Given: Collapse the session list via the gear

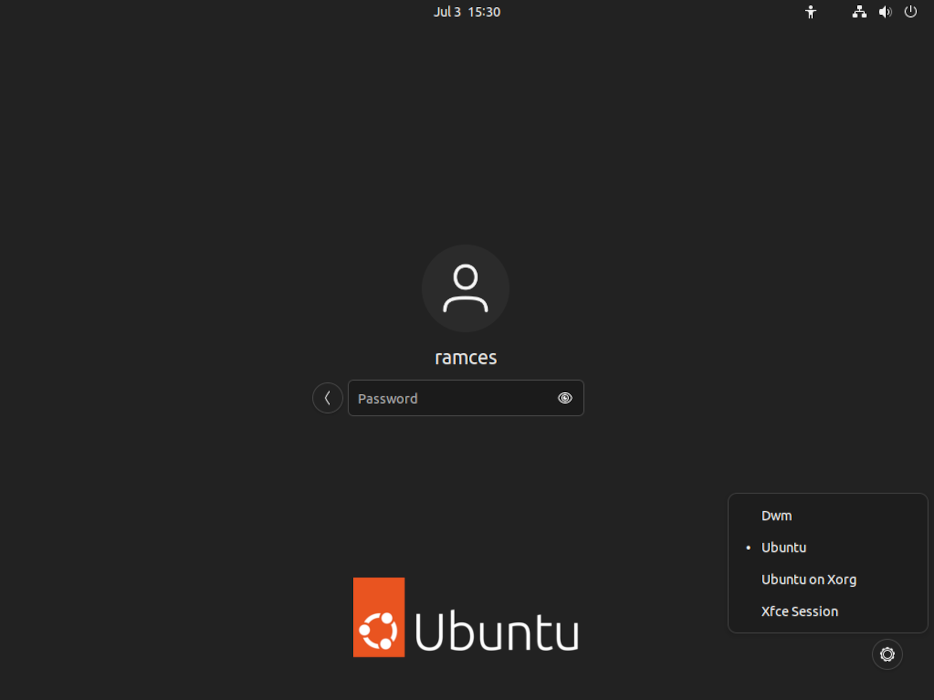Looking at the screenshot, I should [887, 654].
